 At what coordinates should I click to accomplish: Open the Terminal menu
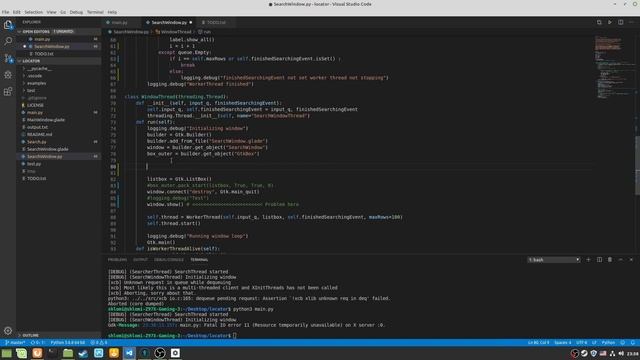pyautogui.click(x=95, y=12)
